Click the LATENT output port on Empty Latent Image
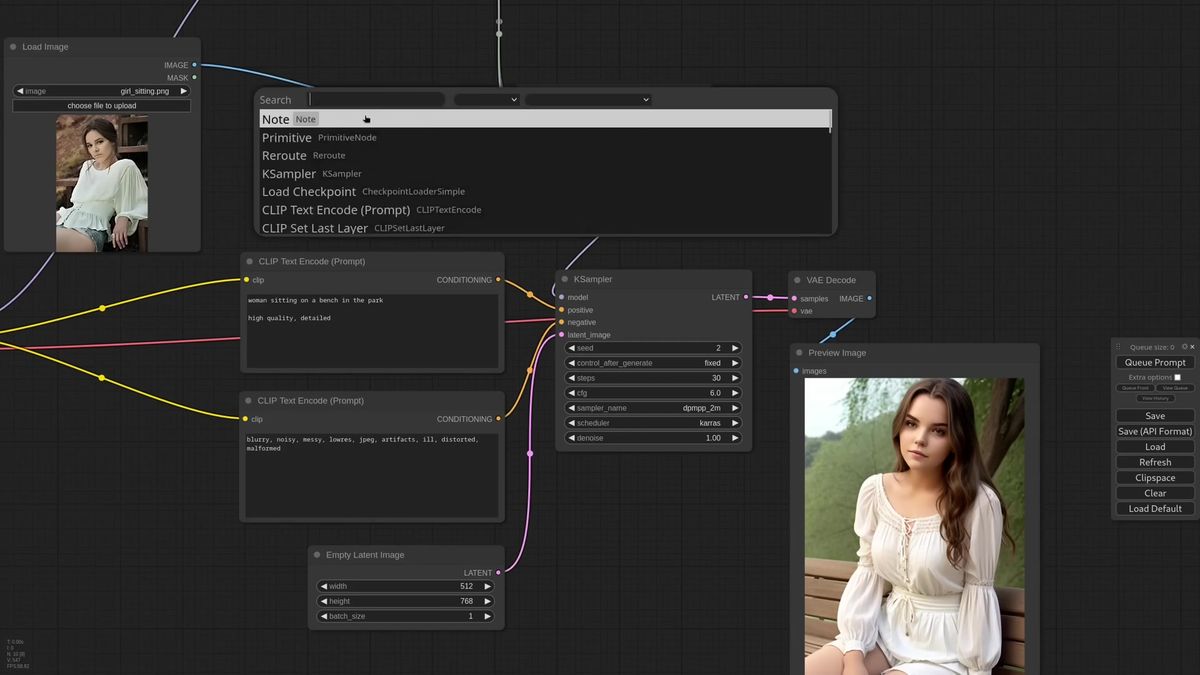The height and width of the screenshot is (675, 1200). point(499,573)
